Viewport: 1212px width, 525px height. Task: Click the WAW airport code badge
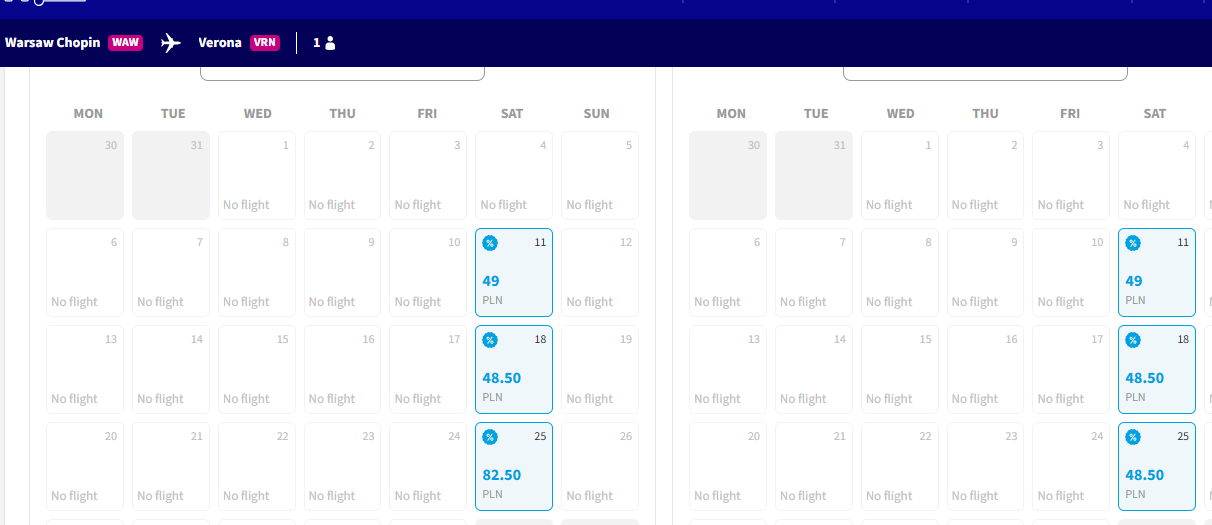(x=125, y=43)
